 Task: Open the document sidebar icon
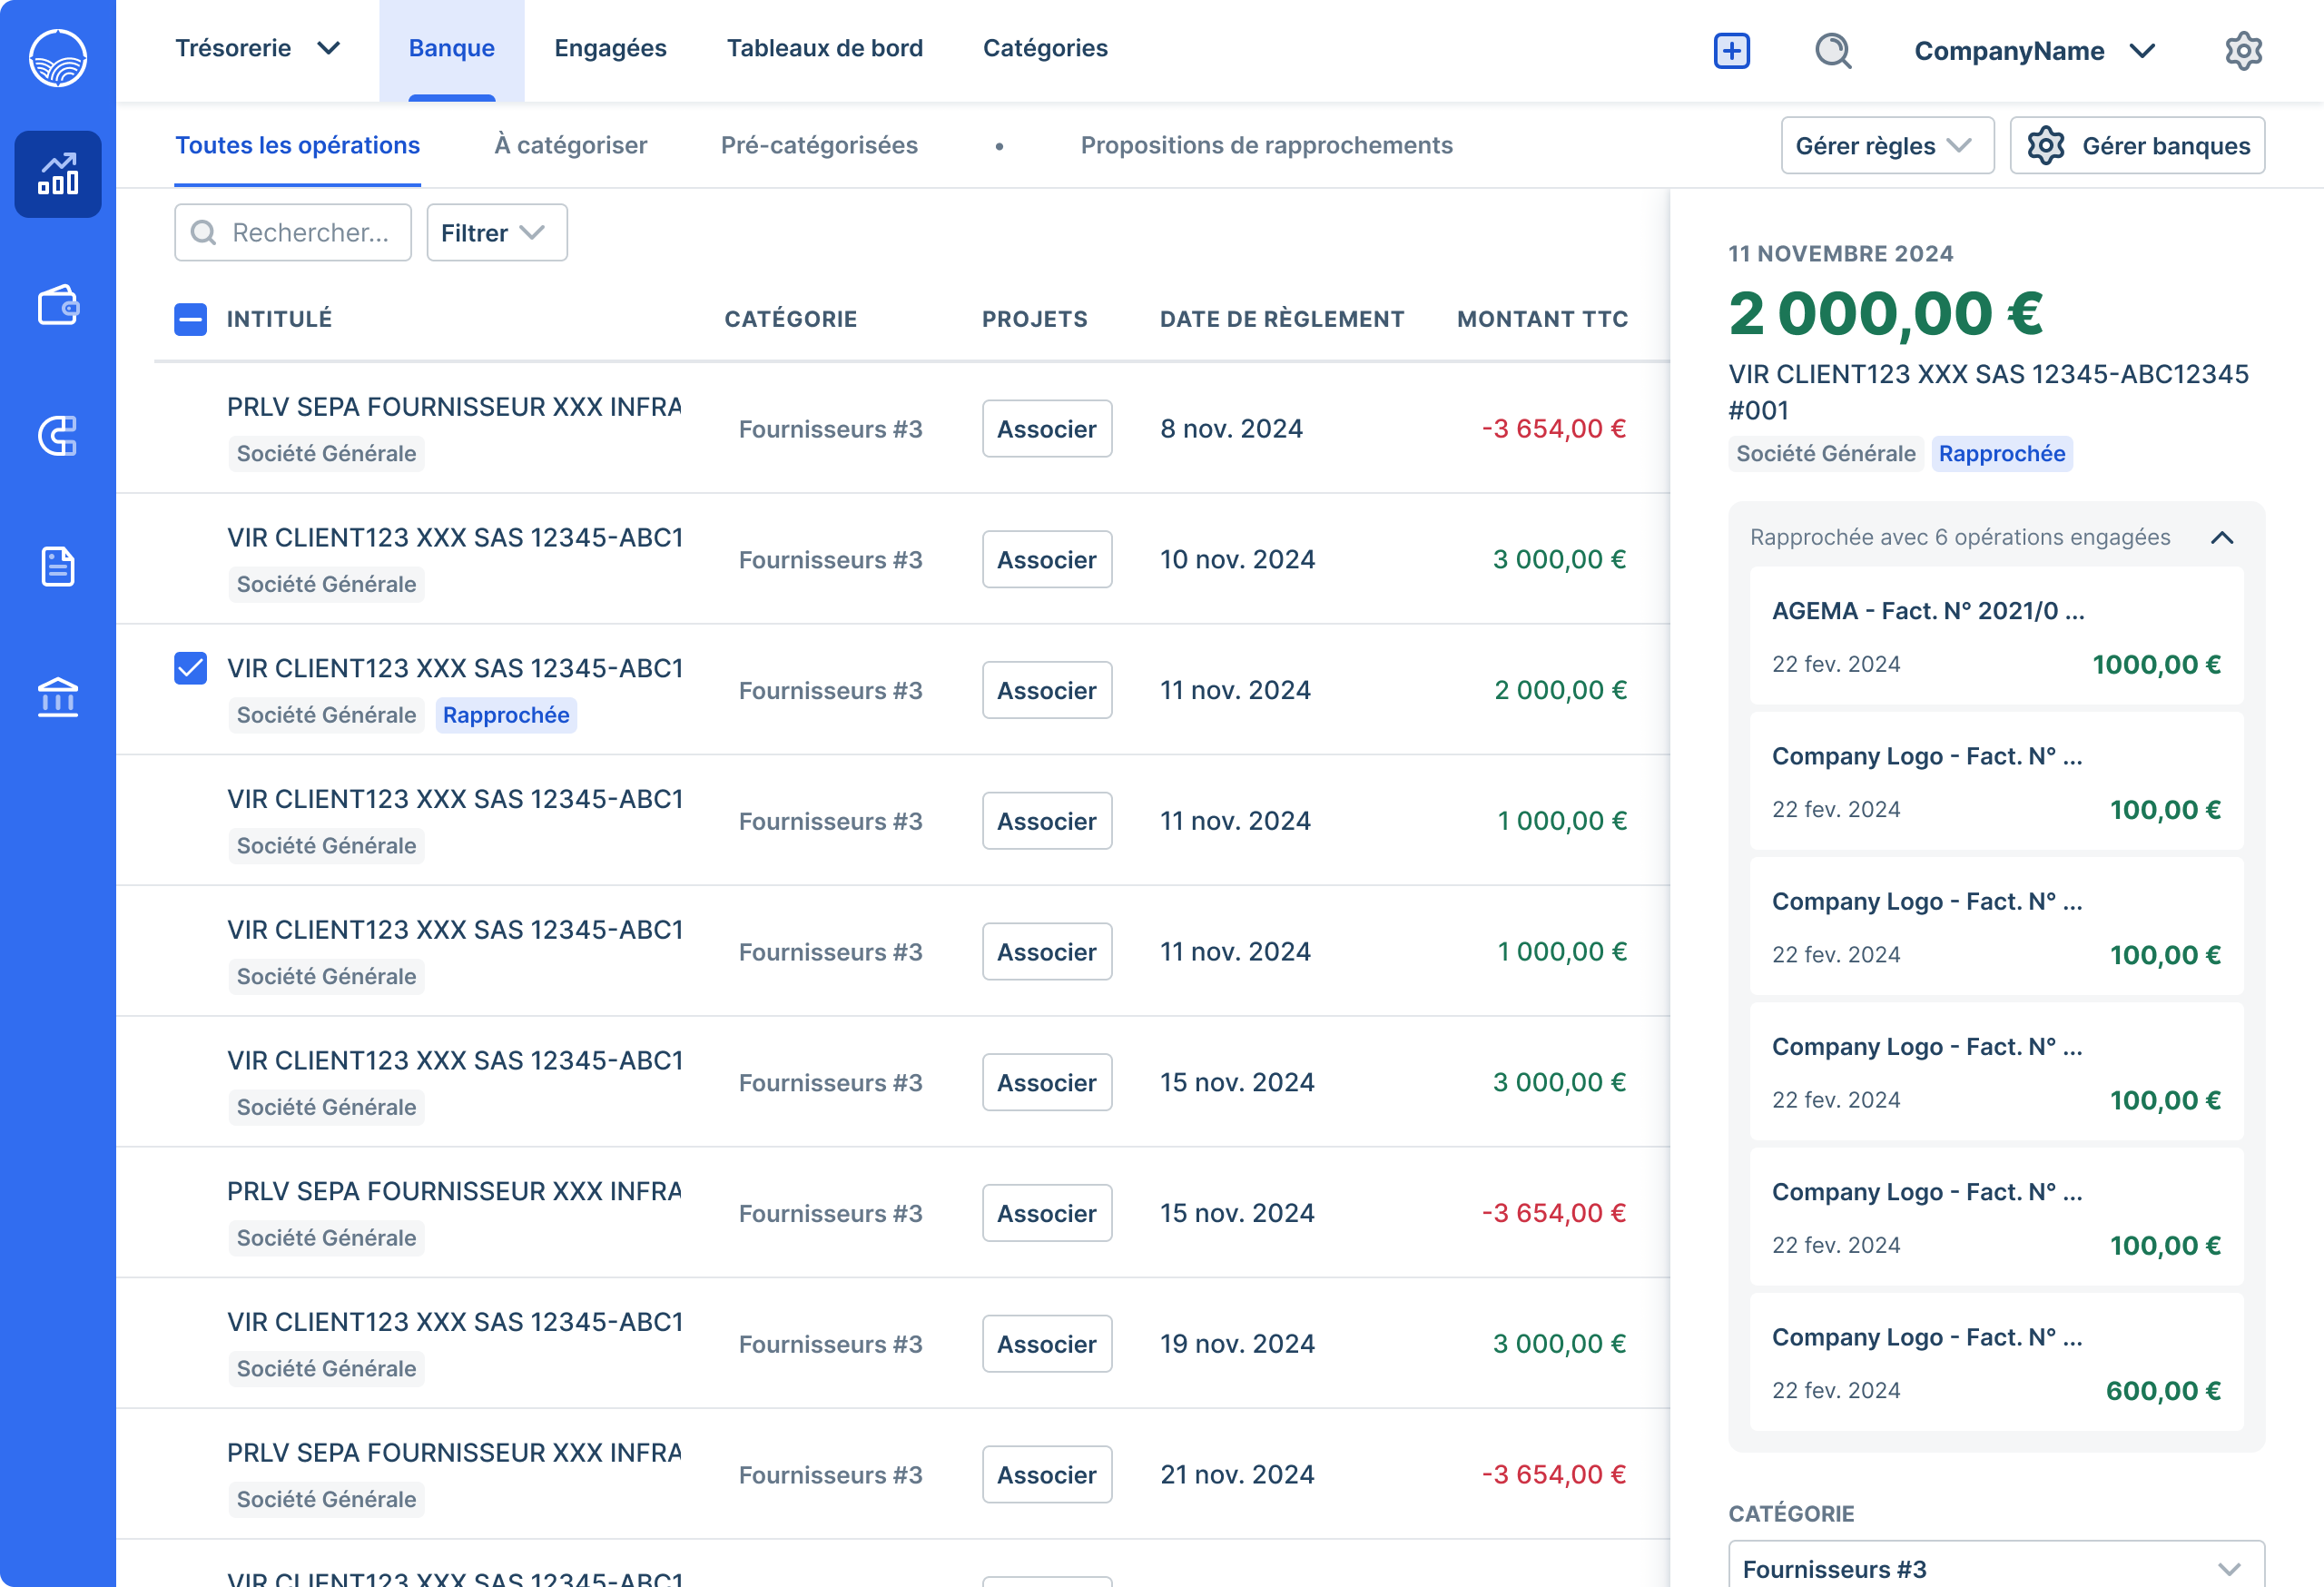click(x=58, y=566)
